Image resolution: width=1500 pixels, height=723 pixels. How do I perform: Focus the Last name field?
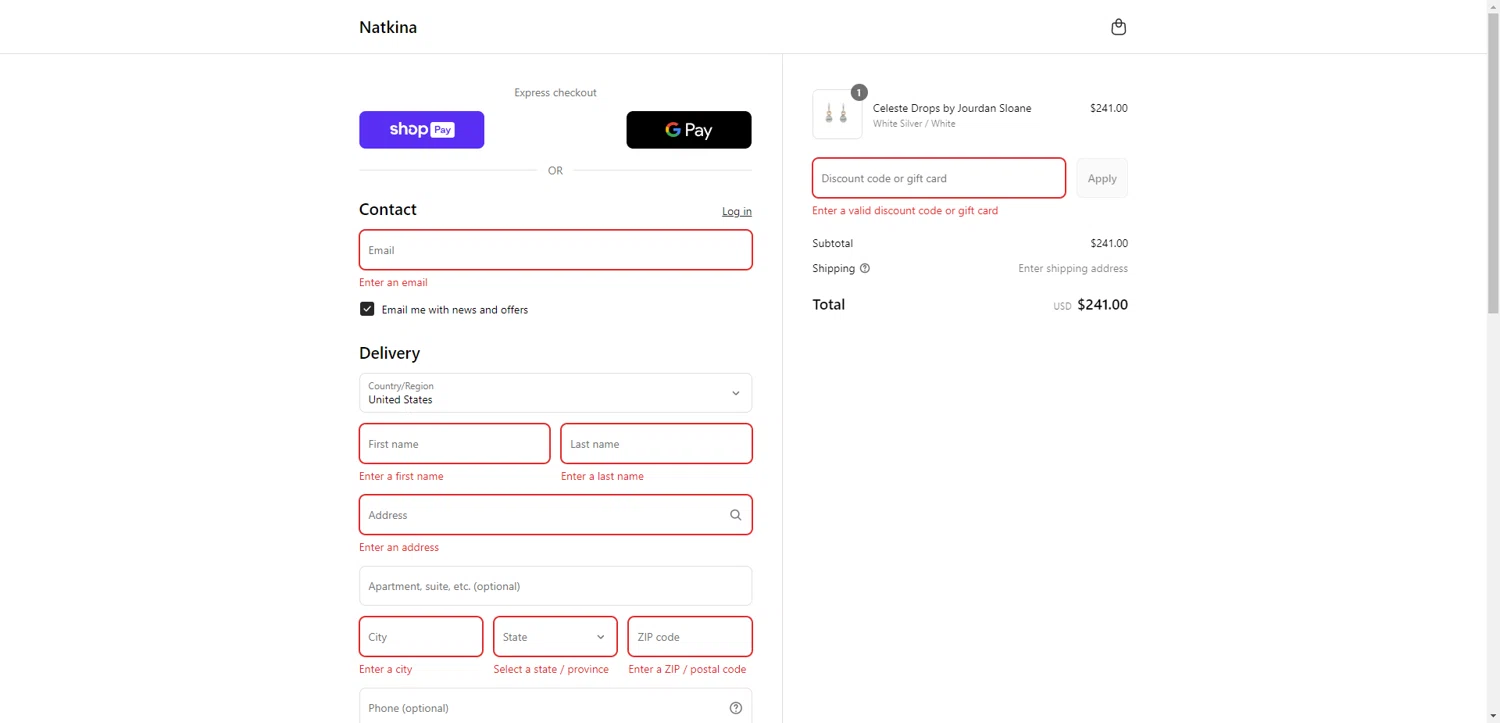coord(656,444)
